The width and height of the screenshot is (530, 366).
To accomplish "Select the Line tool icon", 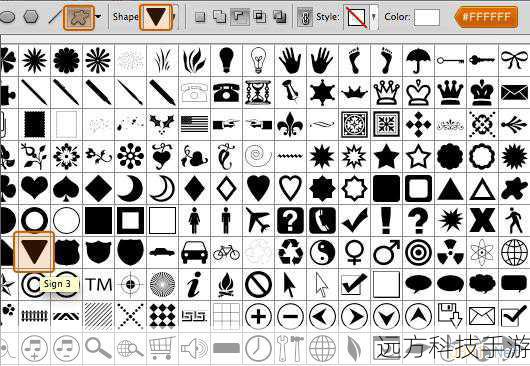I will 56,16.
